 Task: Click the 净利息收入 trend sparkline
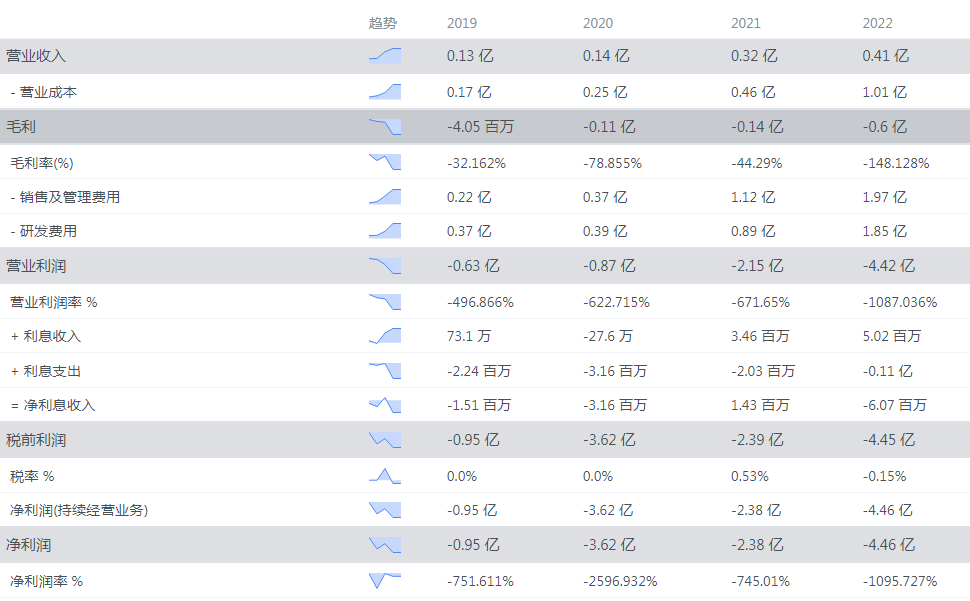(x=385, y=405)
